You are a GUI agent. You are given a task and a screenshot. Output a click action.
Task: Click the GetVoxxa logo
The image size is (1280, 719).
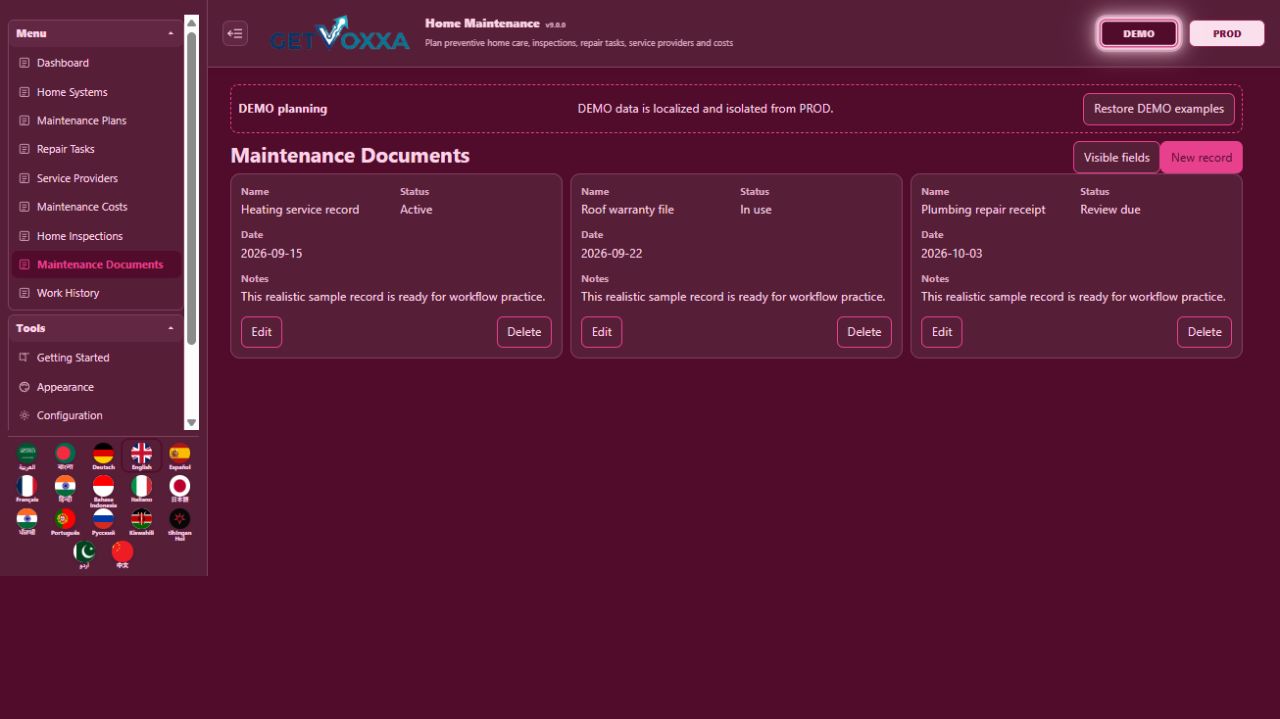340,34
